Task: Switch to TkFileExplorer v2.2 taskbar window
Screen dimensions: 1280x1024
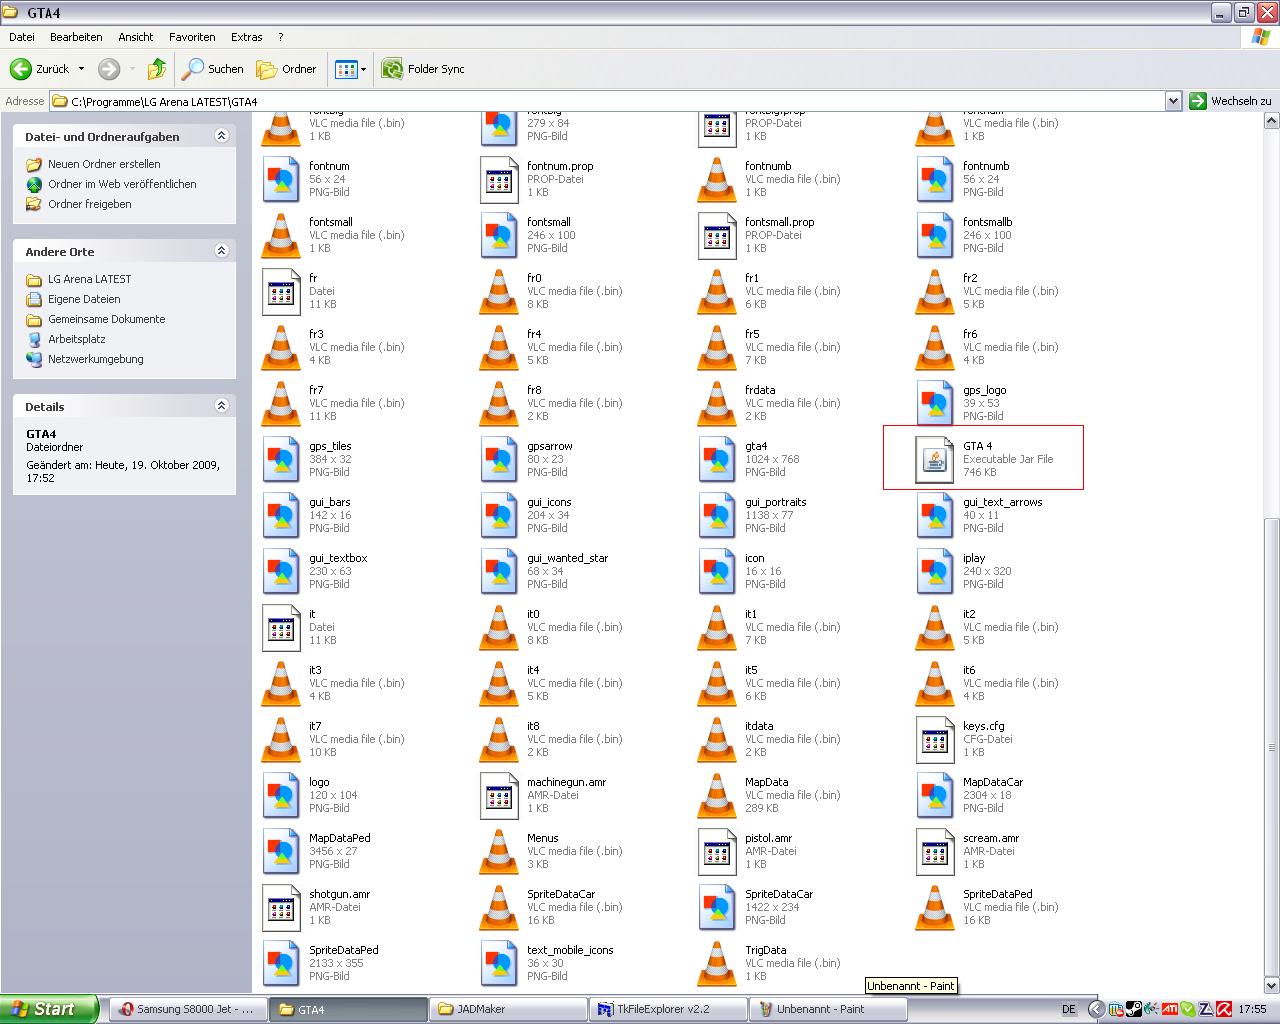Action: click(x=668, y=1009)
